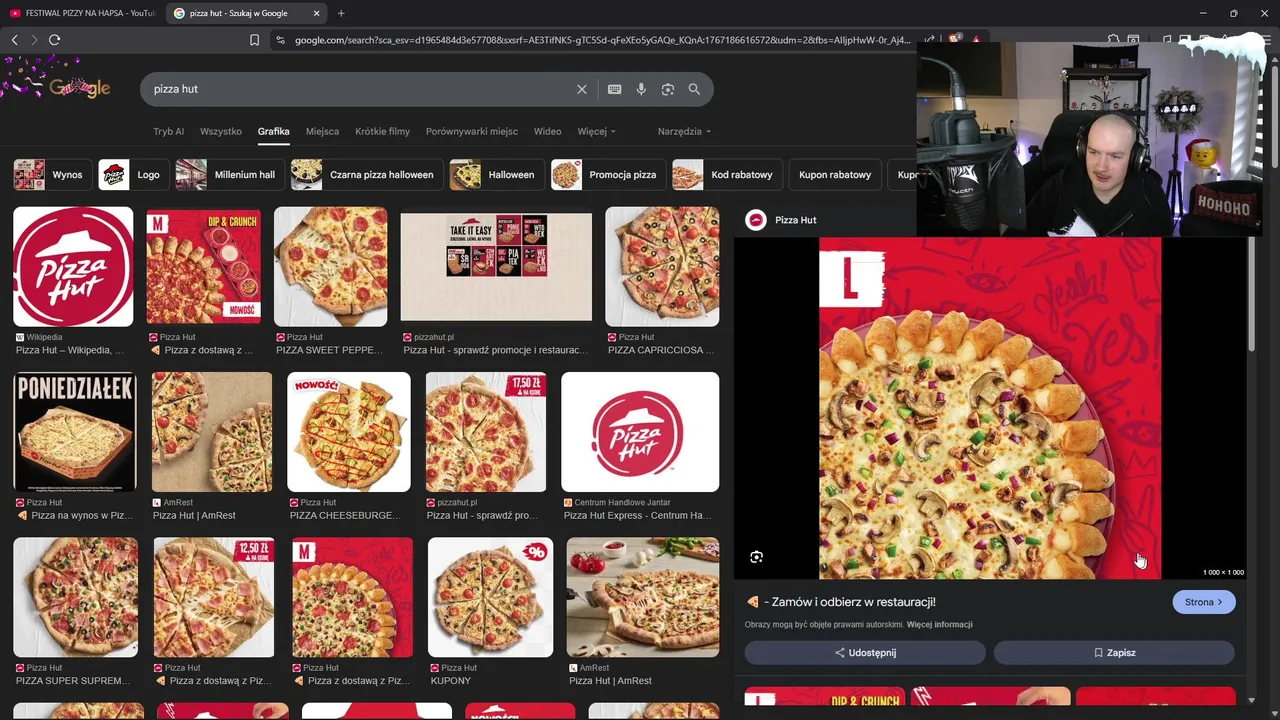This screenshot has width=1280, height=720.
Task: Expand the Narzędzia menu
Action: [x=684, y=131]
